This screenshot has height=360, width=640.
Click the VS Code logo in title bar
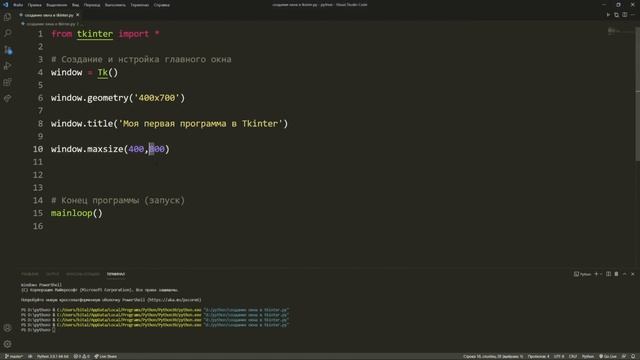pos(5,4)
